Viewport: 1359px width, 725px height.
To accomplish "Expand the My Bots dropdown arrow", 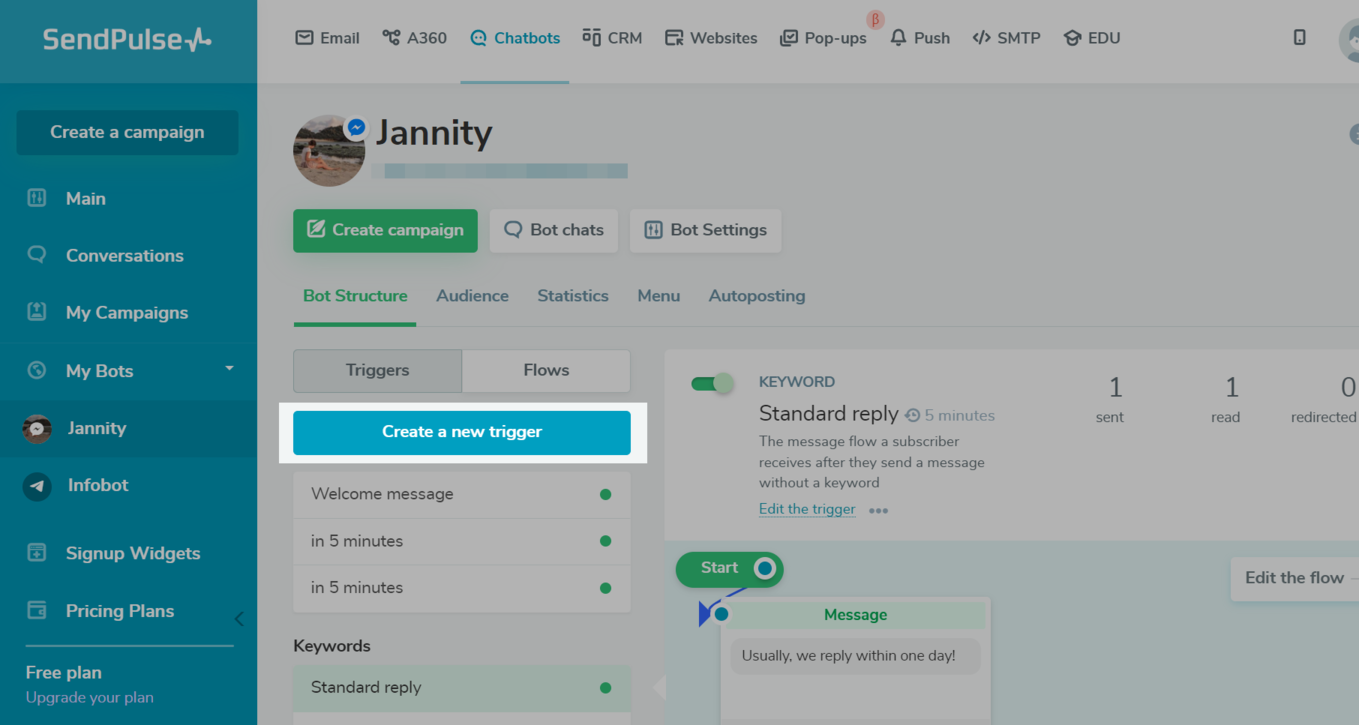I will point(229,369).
